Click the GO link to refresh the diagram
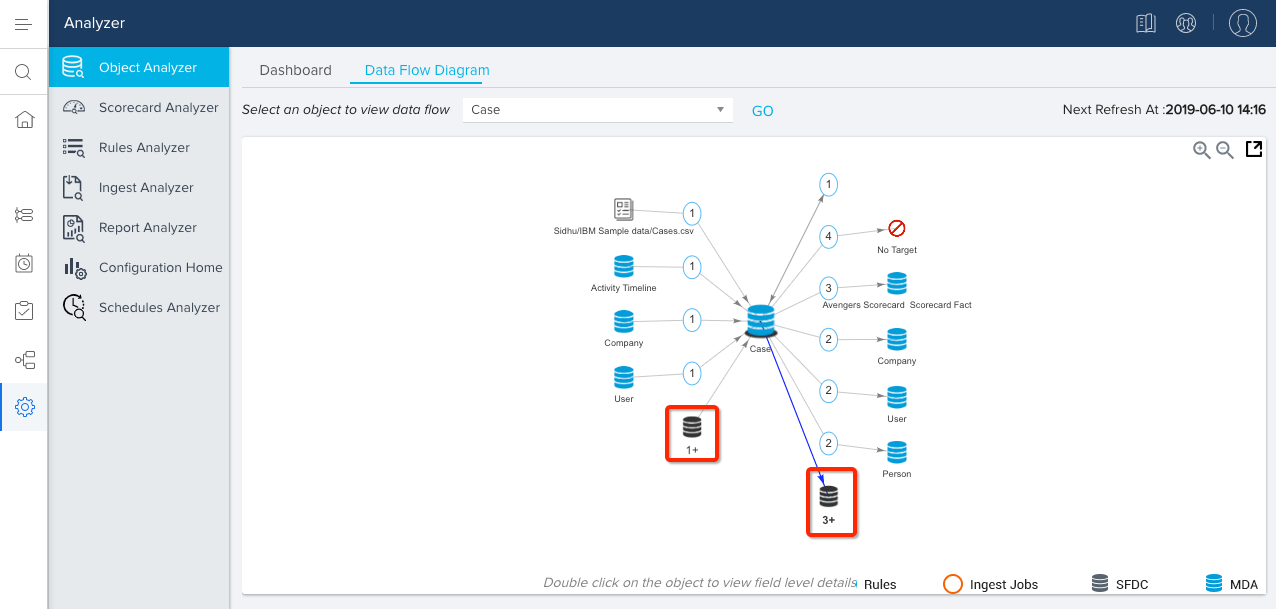The height and width of the screenshot is (609, 1276). 762,111
